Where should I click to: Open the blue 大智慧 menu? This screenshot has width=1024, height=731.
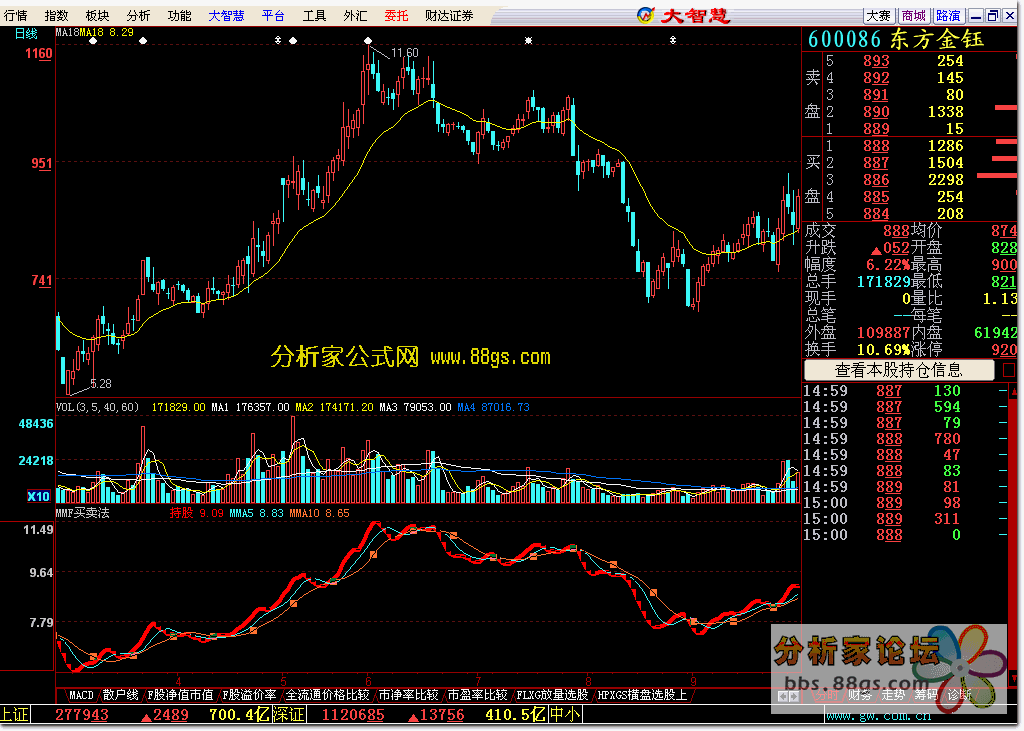(226, 16)
